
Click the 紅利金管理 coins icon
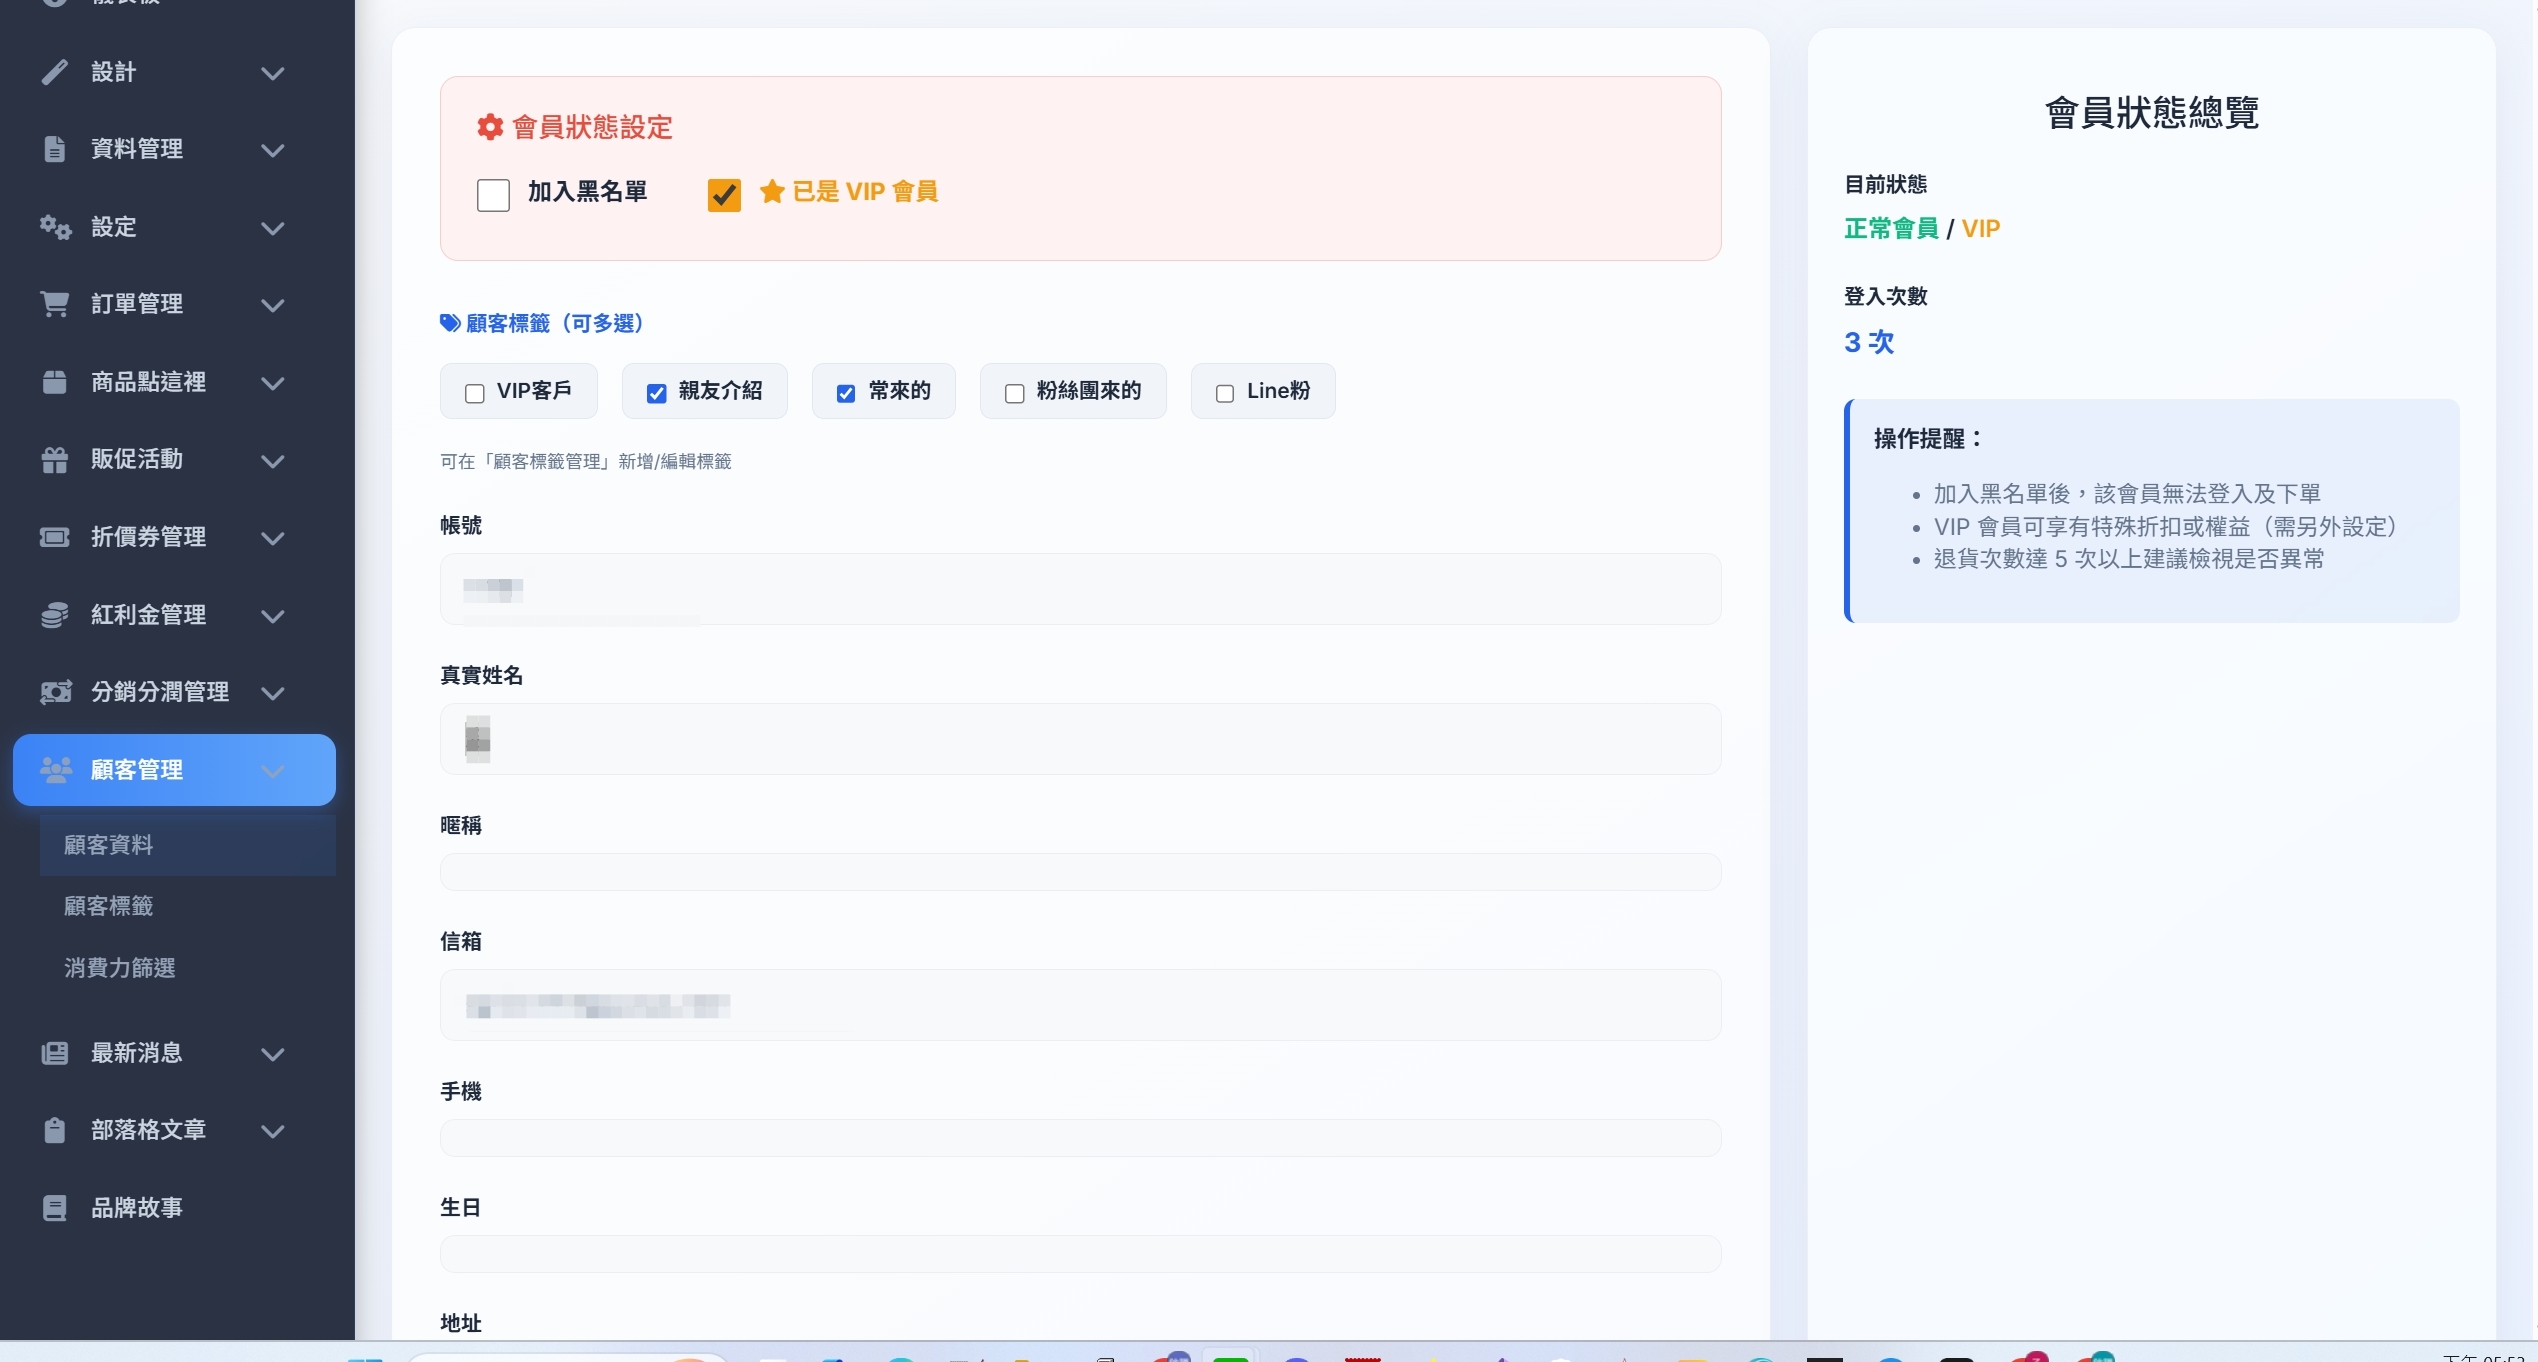tap(55, 615)
